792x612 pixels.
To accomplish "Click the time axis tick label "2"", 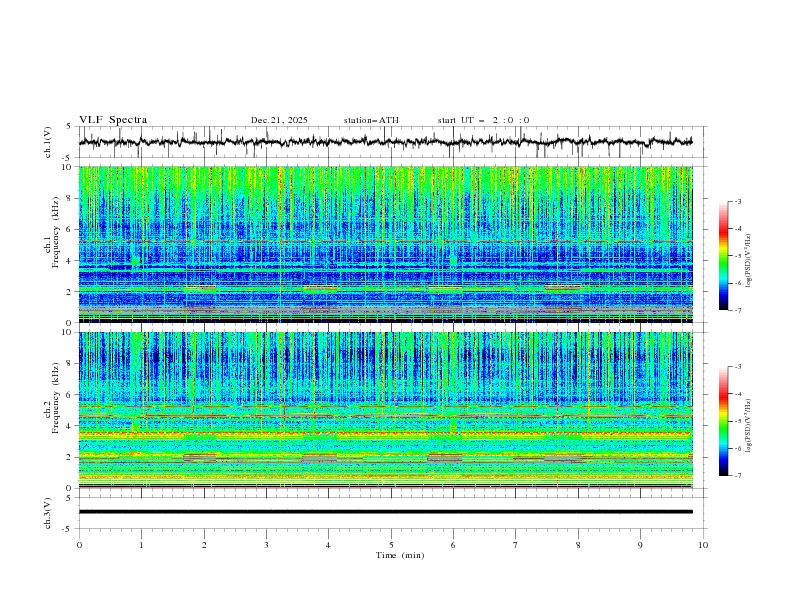I will tap(204, 545).
